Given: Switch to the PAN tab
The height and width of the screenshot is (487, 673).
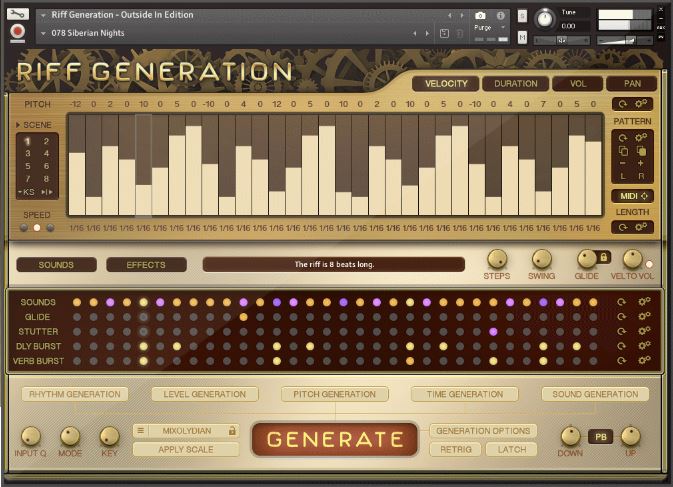Looking at the screenshot, I should (x=632, y=84).
